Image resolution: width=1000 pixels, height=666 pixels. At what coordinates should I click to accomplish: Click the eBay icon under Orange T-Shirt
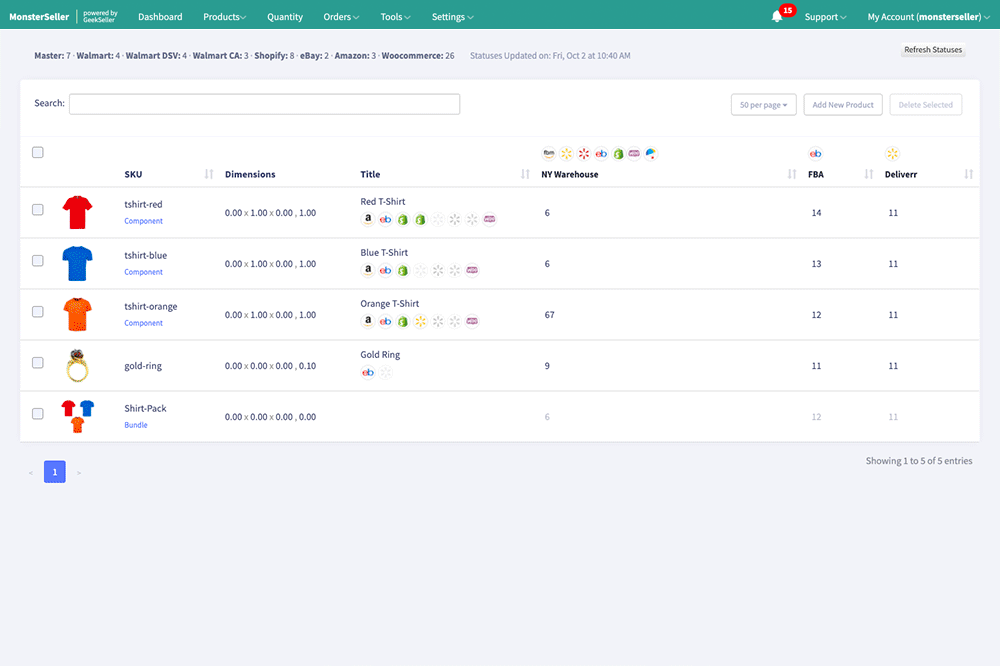click(385, 322)
